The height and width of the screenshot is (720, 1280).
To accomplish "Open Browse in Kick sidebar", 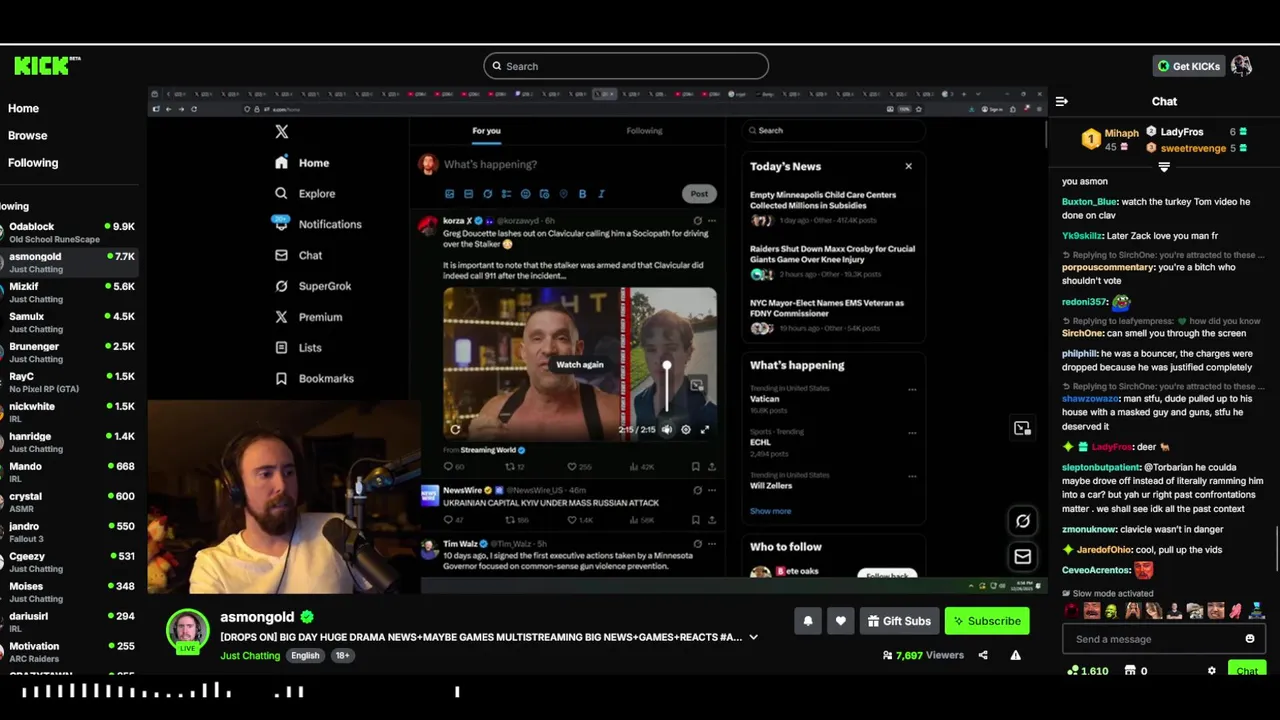I will [x=27, y=135].
